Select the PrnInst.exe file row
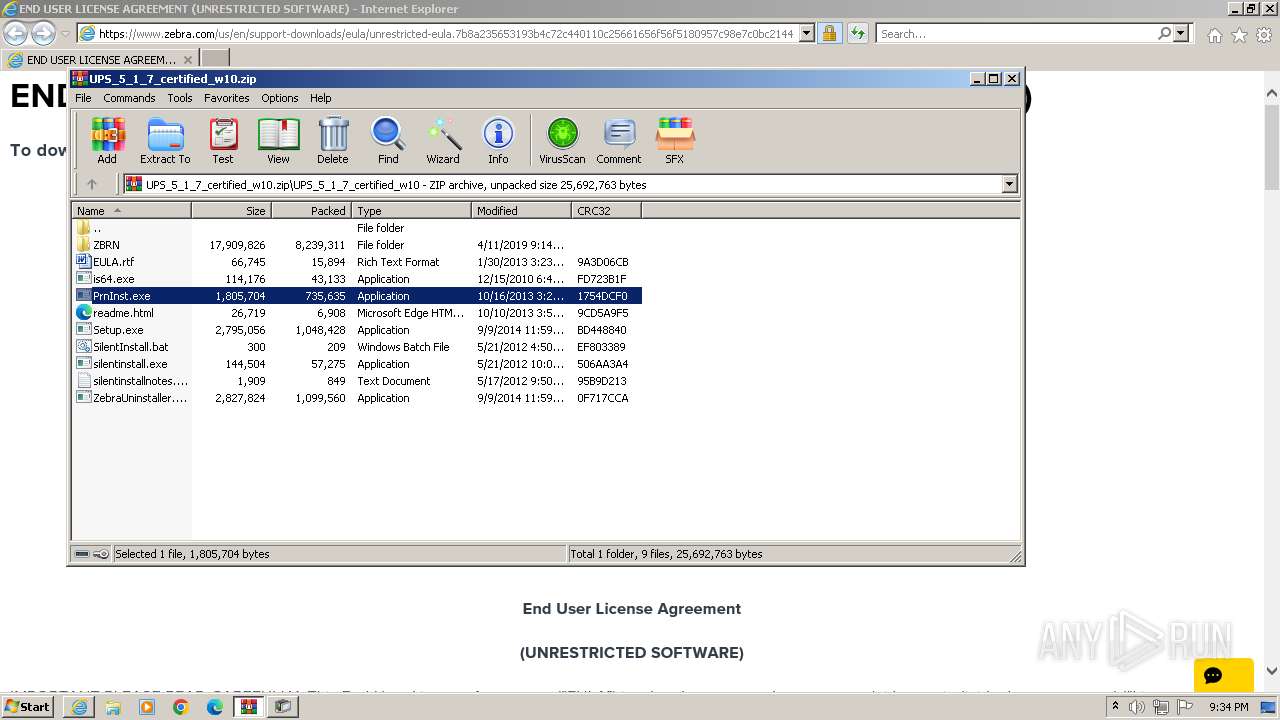1280x720 pixels. pyautogui.click(x=357, y=296)
